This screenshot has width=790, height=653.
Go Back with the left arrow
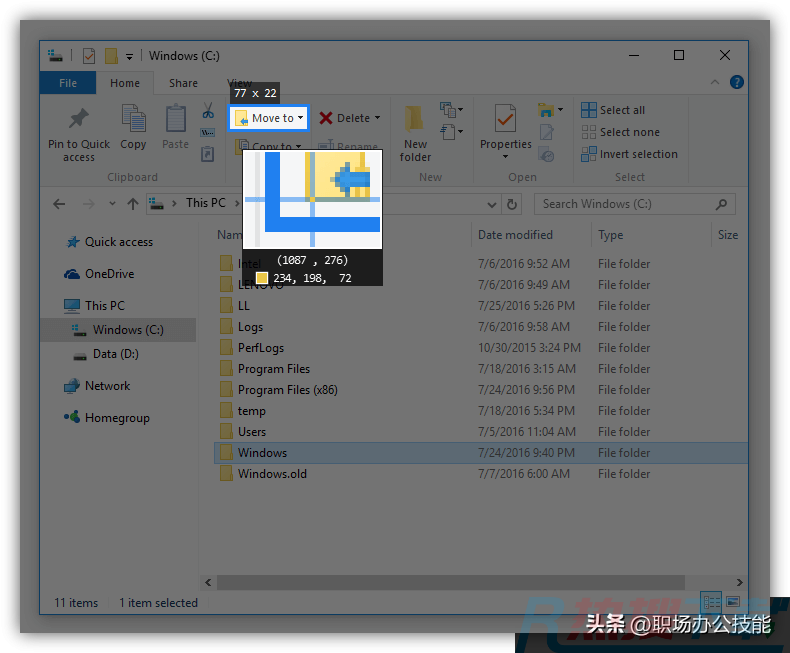[x=59, y=204]
